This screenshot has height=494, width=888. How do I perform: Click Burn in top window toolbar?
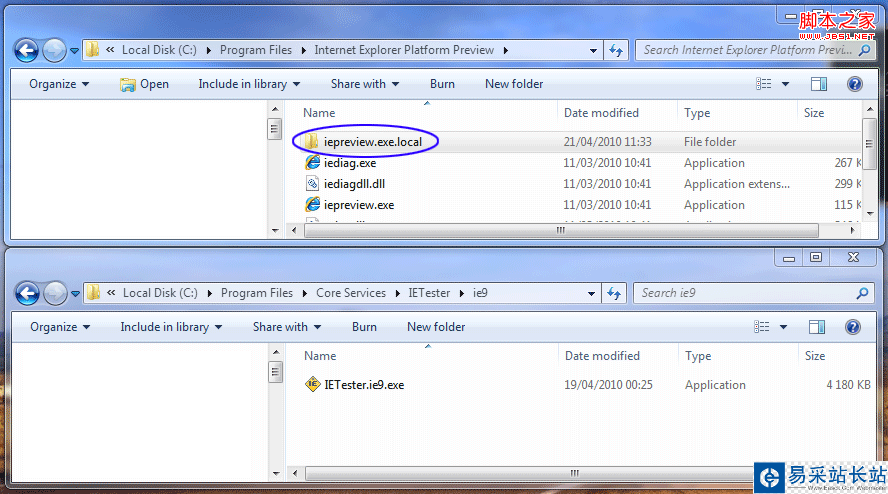point(442,84)
